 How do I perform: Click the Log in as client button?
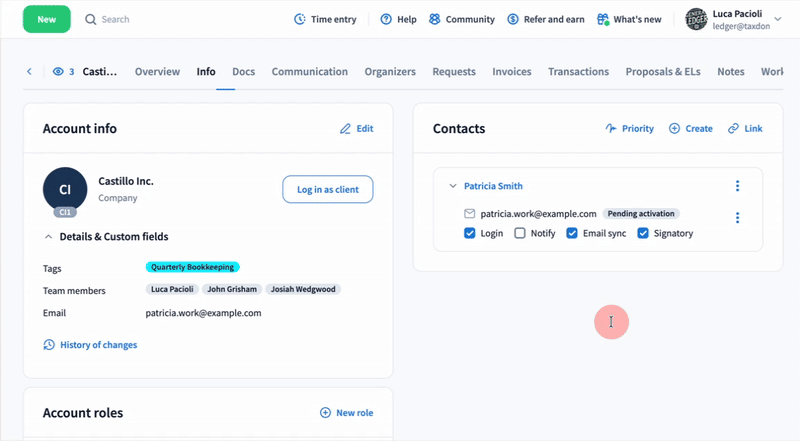(x=328, y=189)
